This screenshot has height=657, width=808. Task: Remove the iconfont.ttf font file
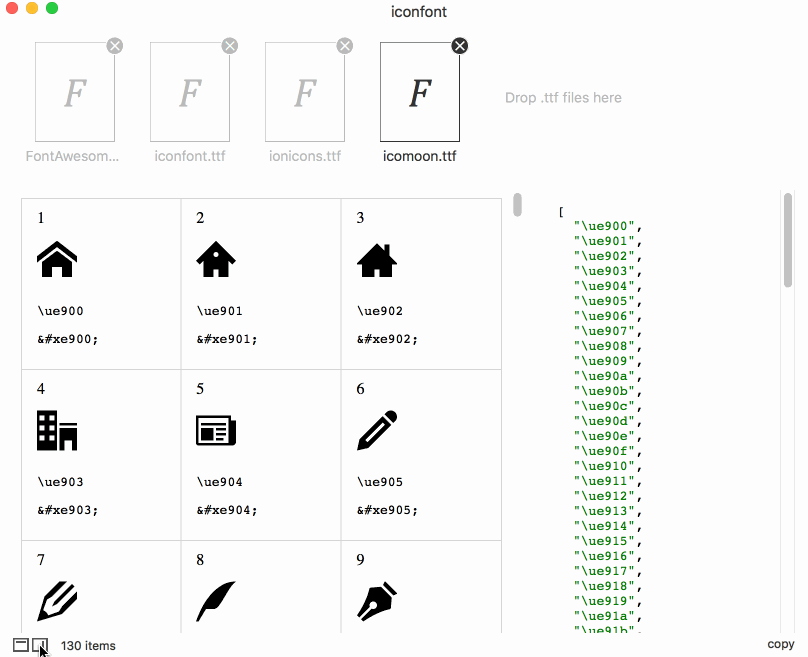(230, 46)
